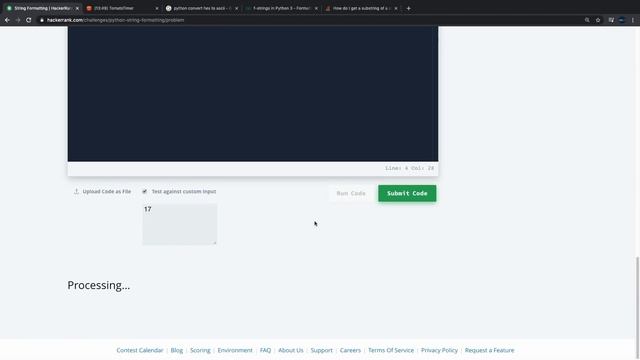The height and width of the screenshot is (360, 640).
Task: Open the Chrome profile avatar
Action: pyautogui.click(x=622, y=20)
